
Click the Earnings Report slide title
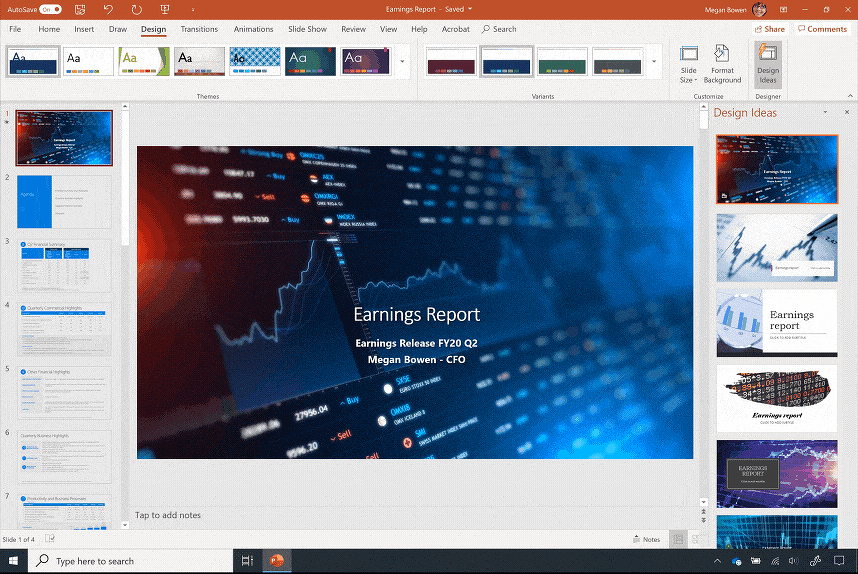click(416, 315)
